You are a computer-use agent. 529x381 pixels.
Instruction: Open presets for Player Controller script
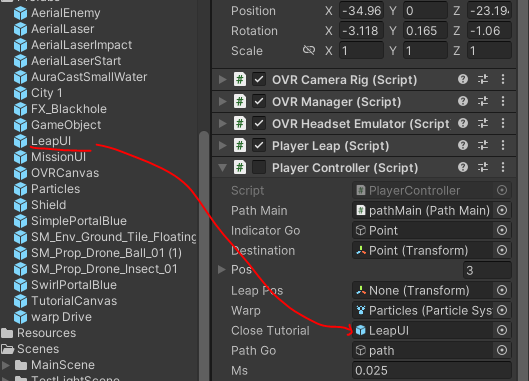(483, 167)
